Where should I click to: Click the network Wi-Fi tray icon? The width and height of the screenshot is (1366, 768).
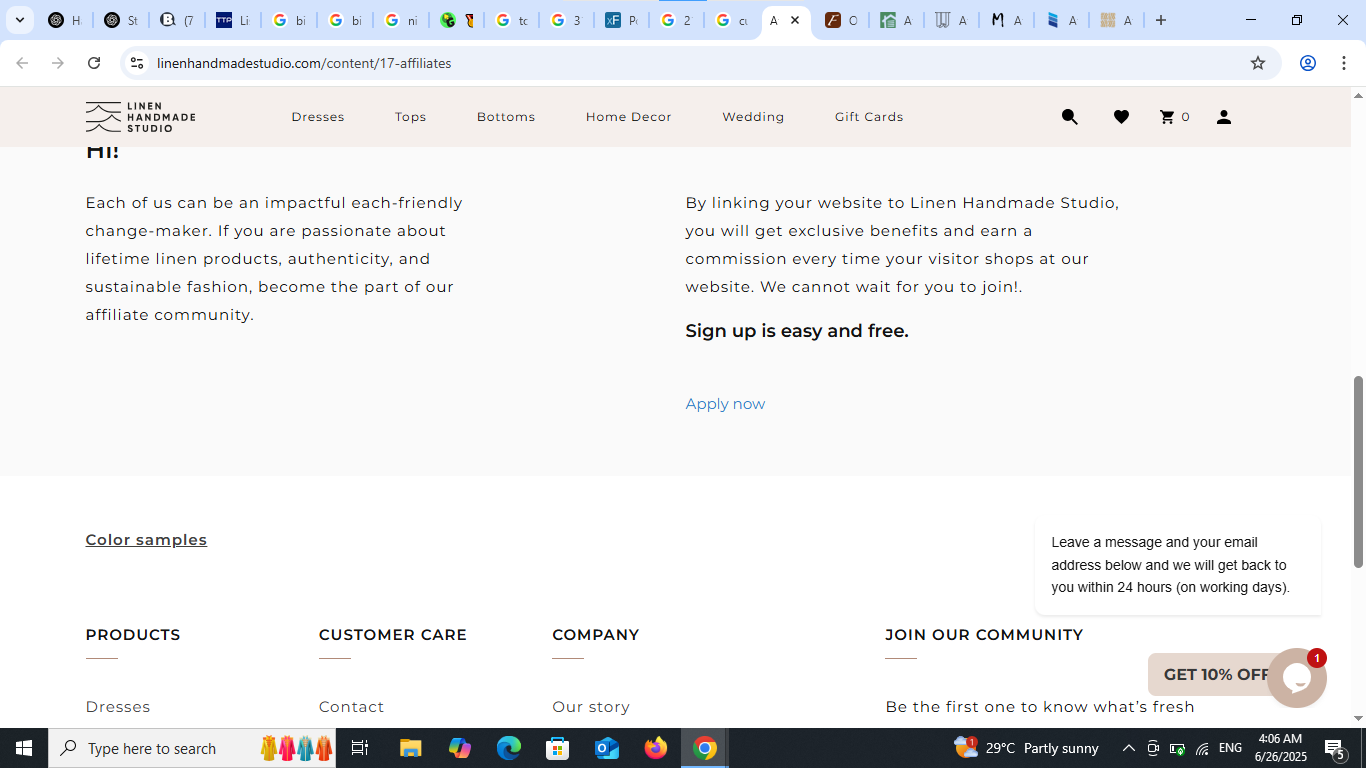coord(1202,748)
